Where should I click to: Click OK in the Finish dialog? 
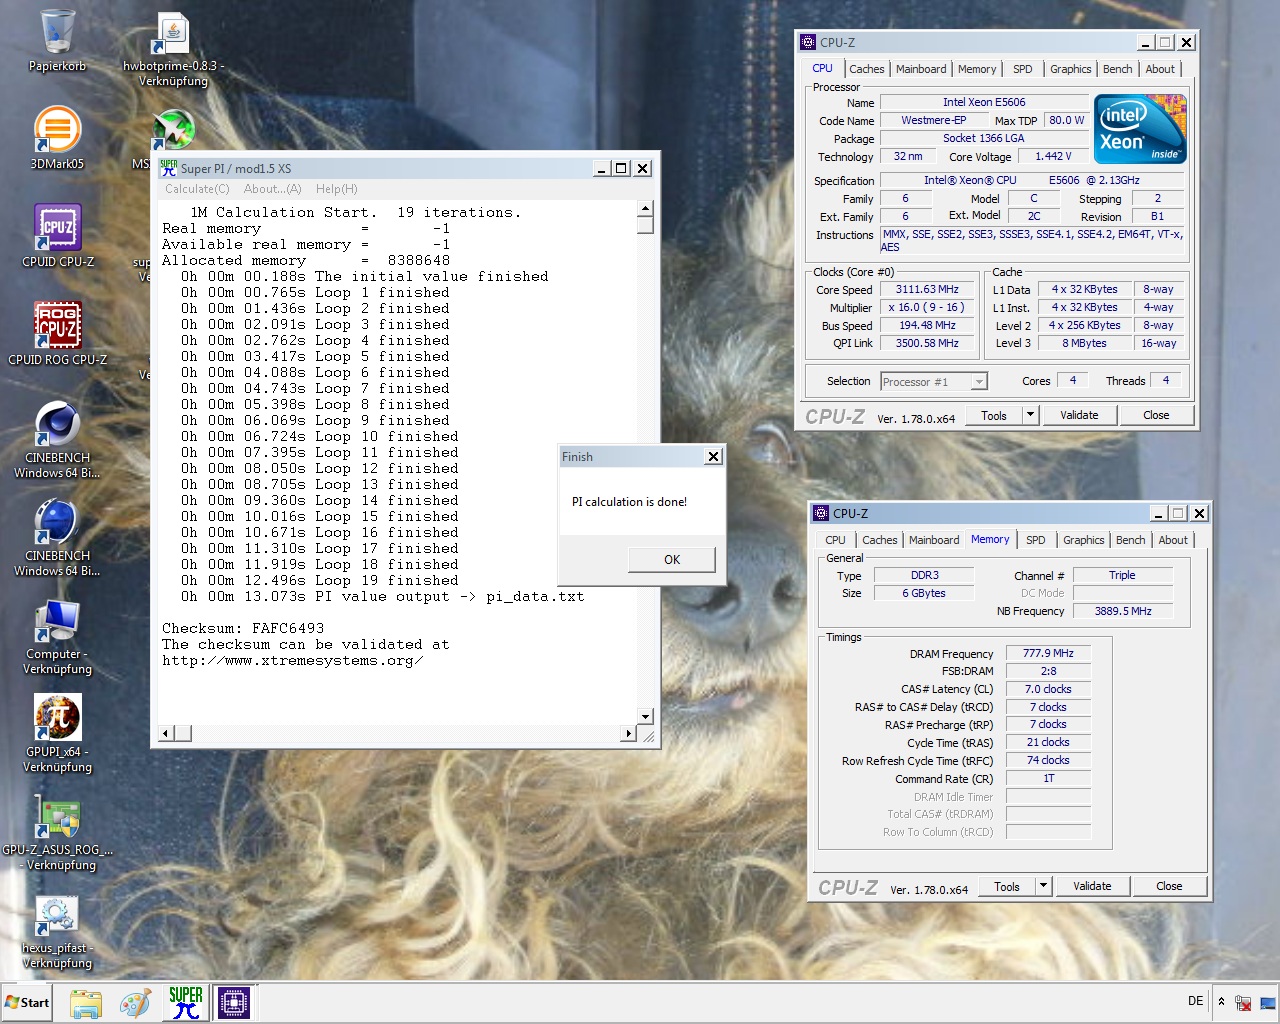pos(672,560)
